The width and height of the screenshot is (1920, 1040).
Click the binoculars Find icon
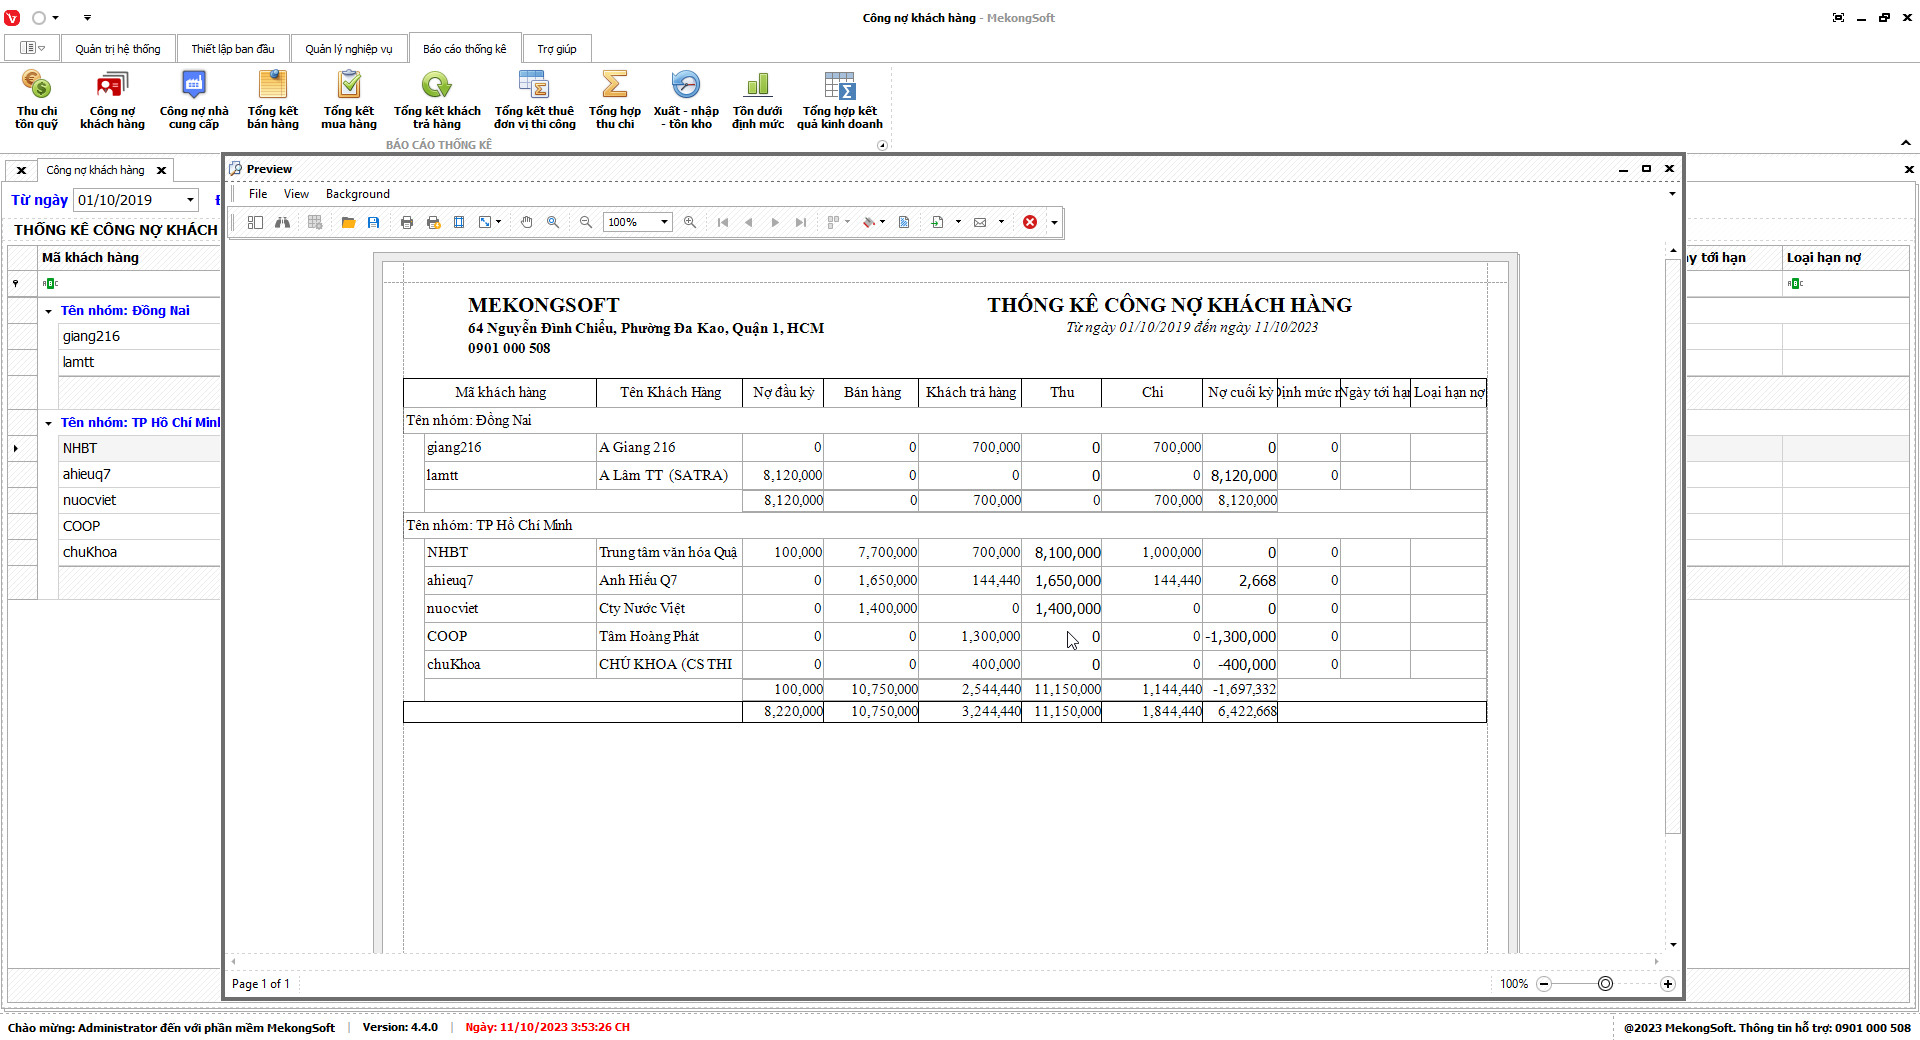(283, 222)
